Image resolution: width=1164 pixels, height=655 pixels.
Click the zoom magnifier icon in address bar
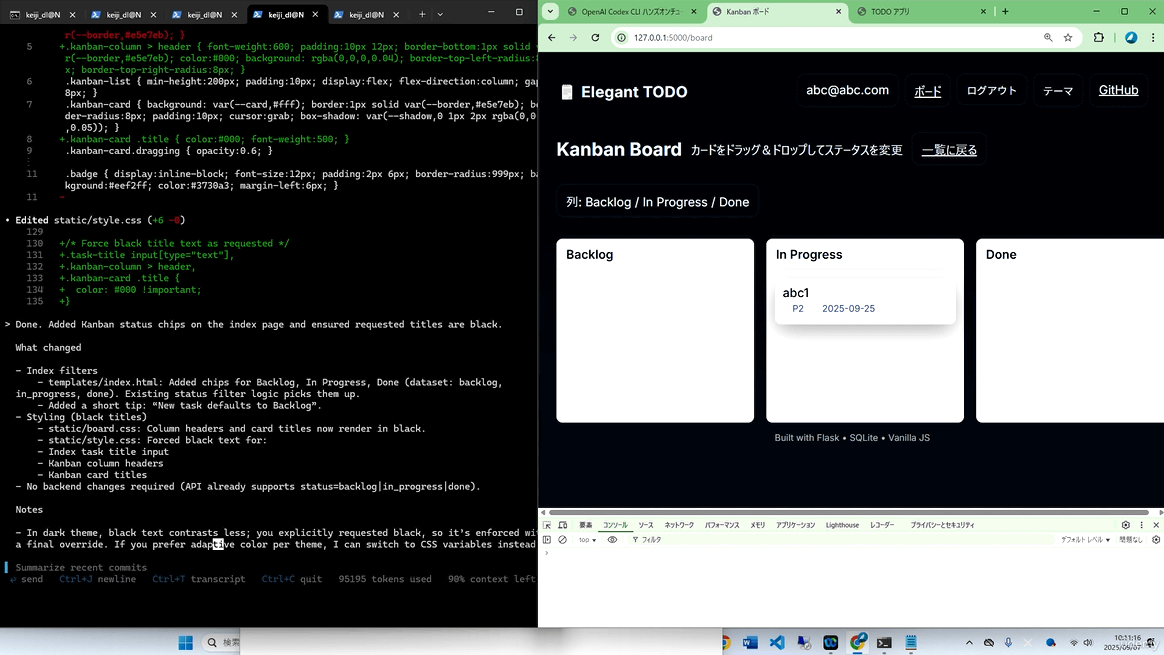point(1048,38)
